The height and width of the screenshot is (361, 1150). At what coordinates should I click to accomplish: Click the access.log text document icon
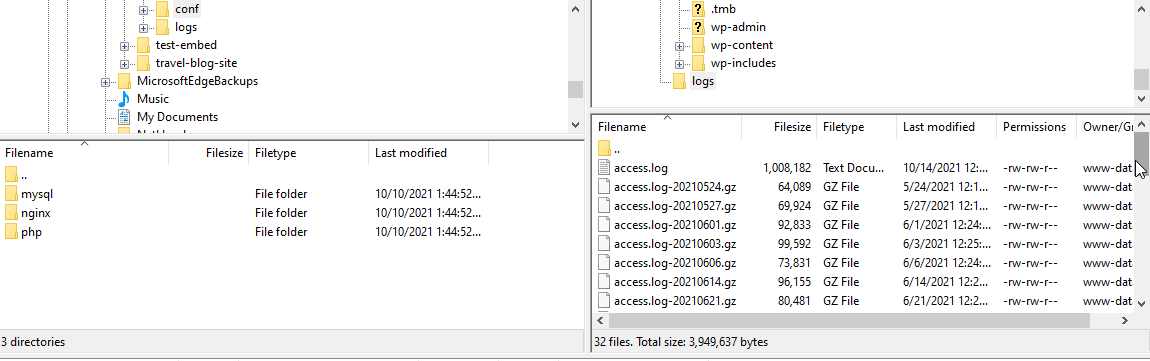(x=604, y=167)
